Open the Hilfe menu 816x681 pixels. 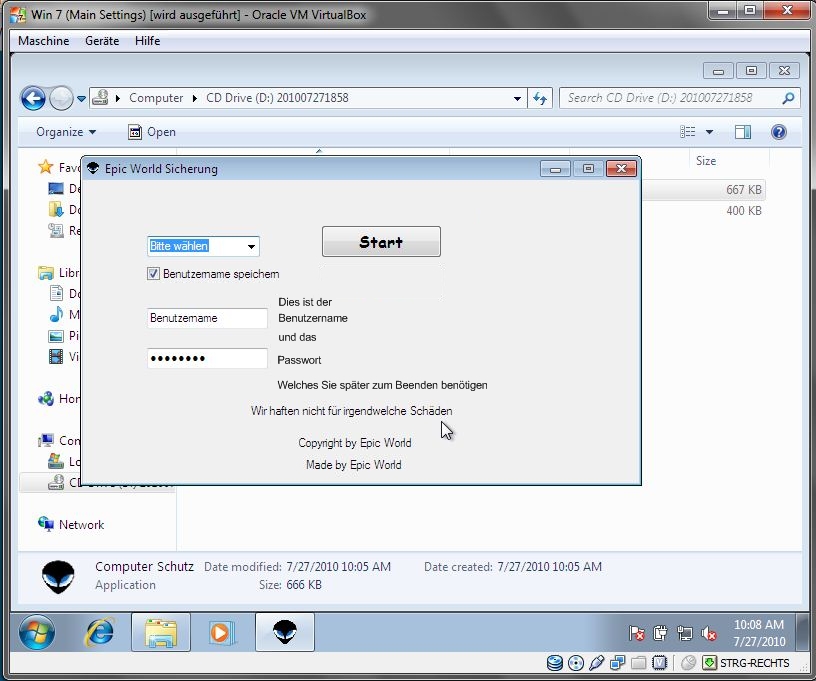tap(147, 41)
